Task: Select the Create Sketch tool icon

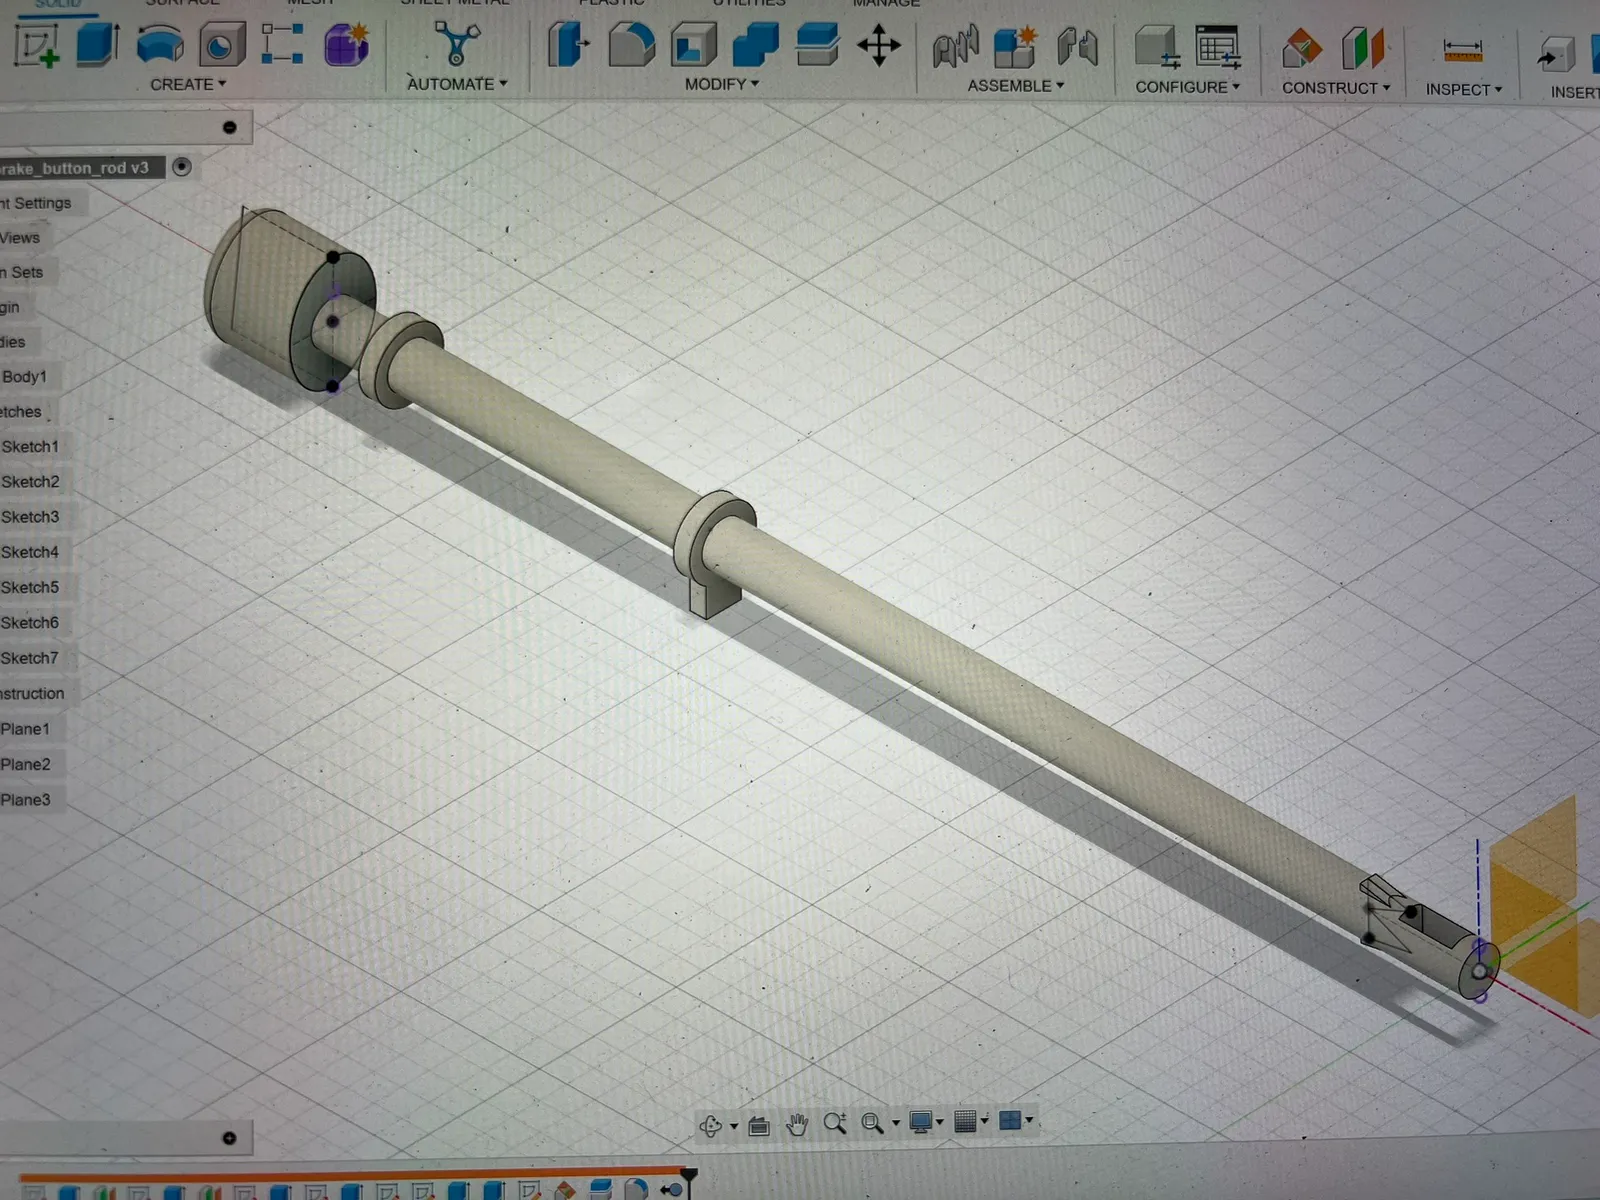Action: point(37,45)
